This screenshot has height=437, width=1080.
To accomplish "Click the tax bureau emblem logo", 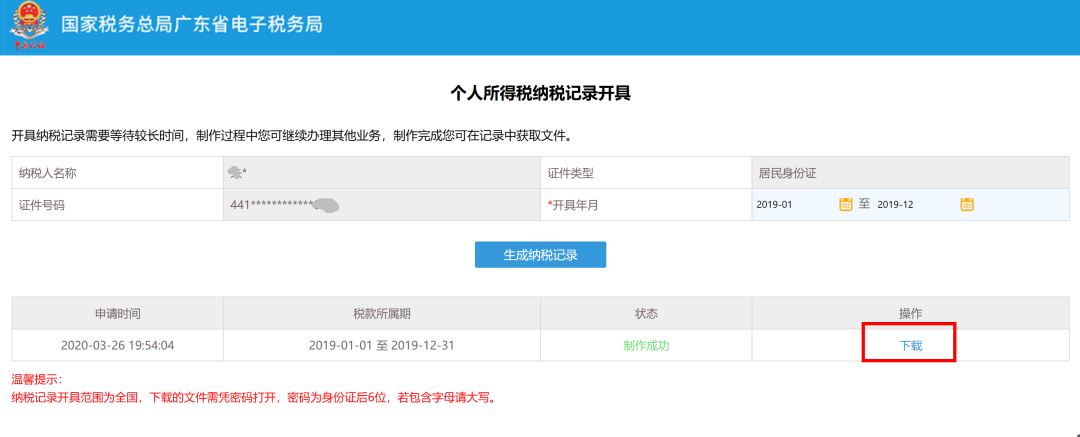I will 29,27.
